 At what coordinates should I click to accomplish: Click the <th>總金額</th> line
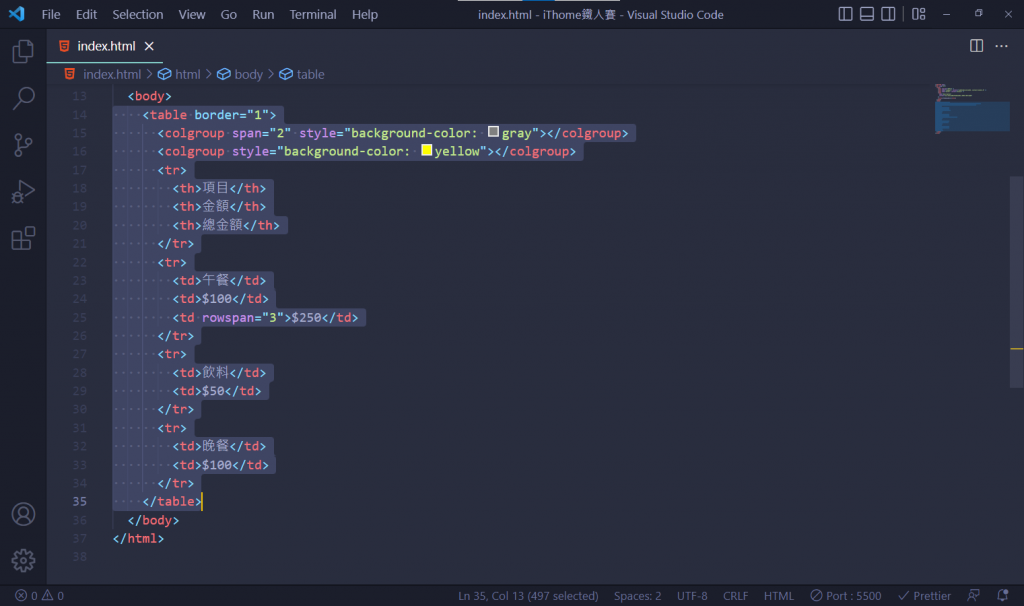click(x=226, y=225)
